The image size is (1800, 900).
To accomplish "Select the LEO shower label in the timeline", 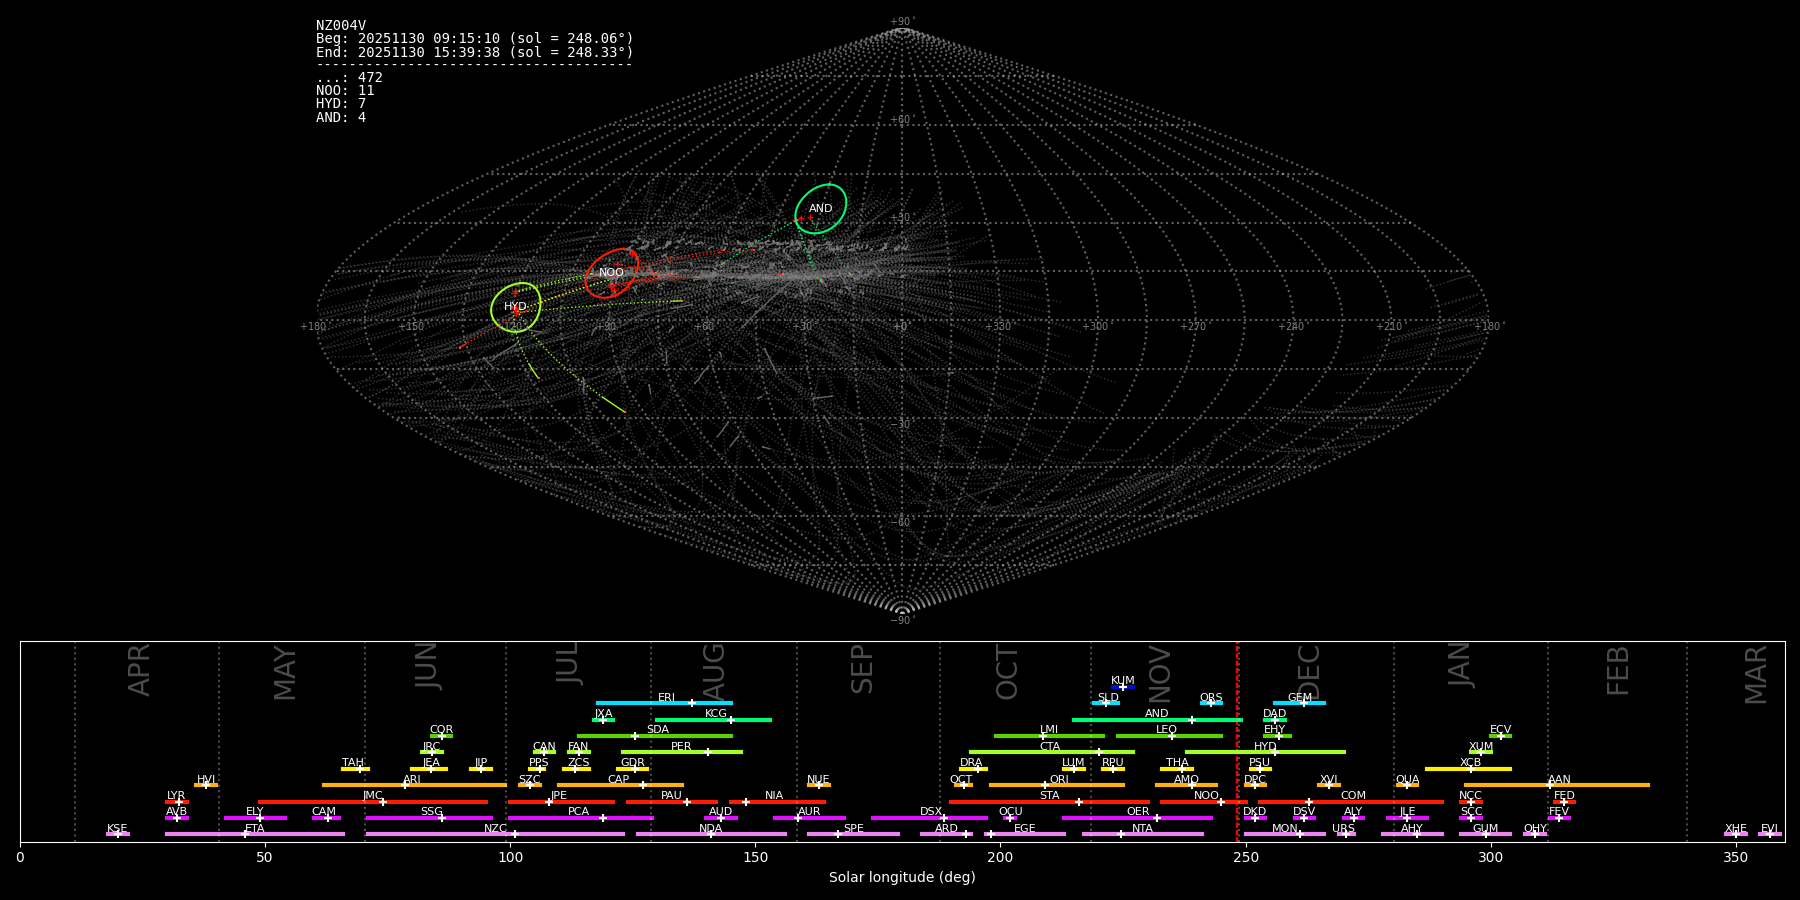I will coord(1166,730).
